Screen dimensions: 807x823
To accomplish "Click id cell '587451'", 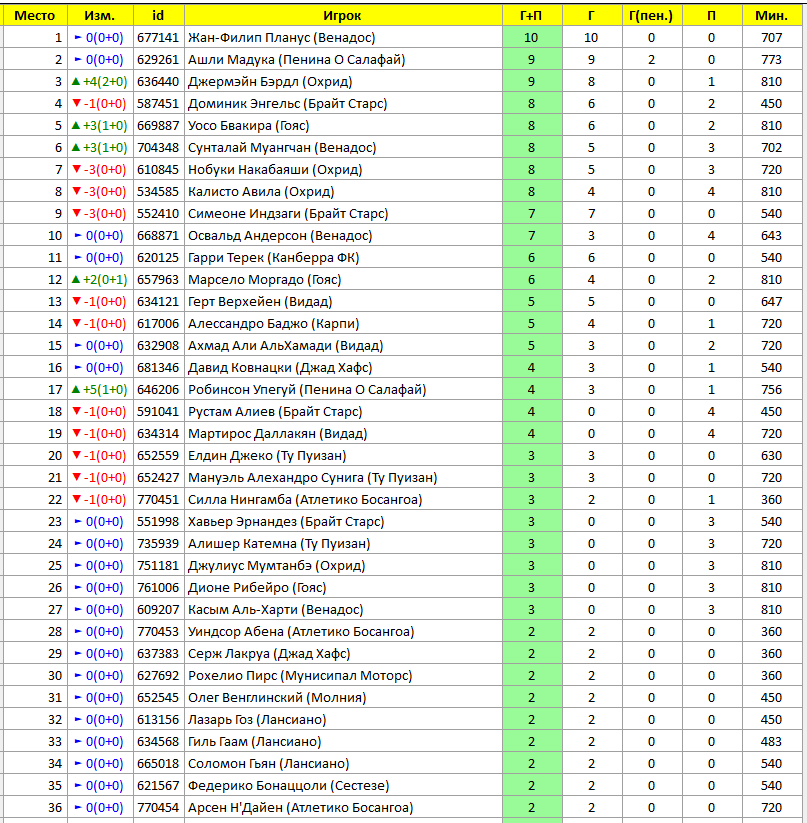I will (158, 104).
